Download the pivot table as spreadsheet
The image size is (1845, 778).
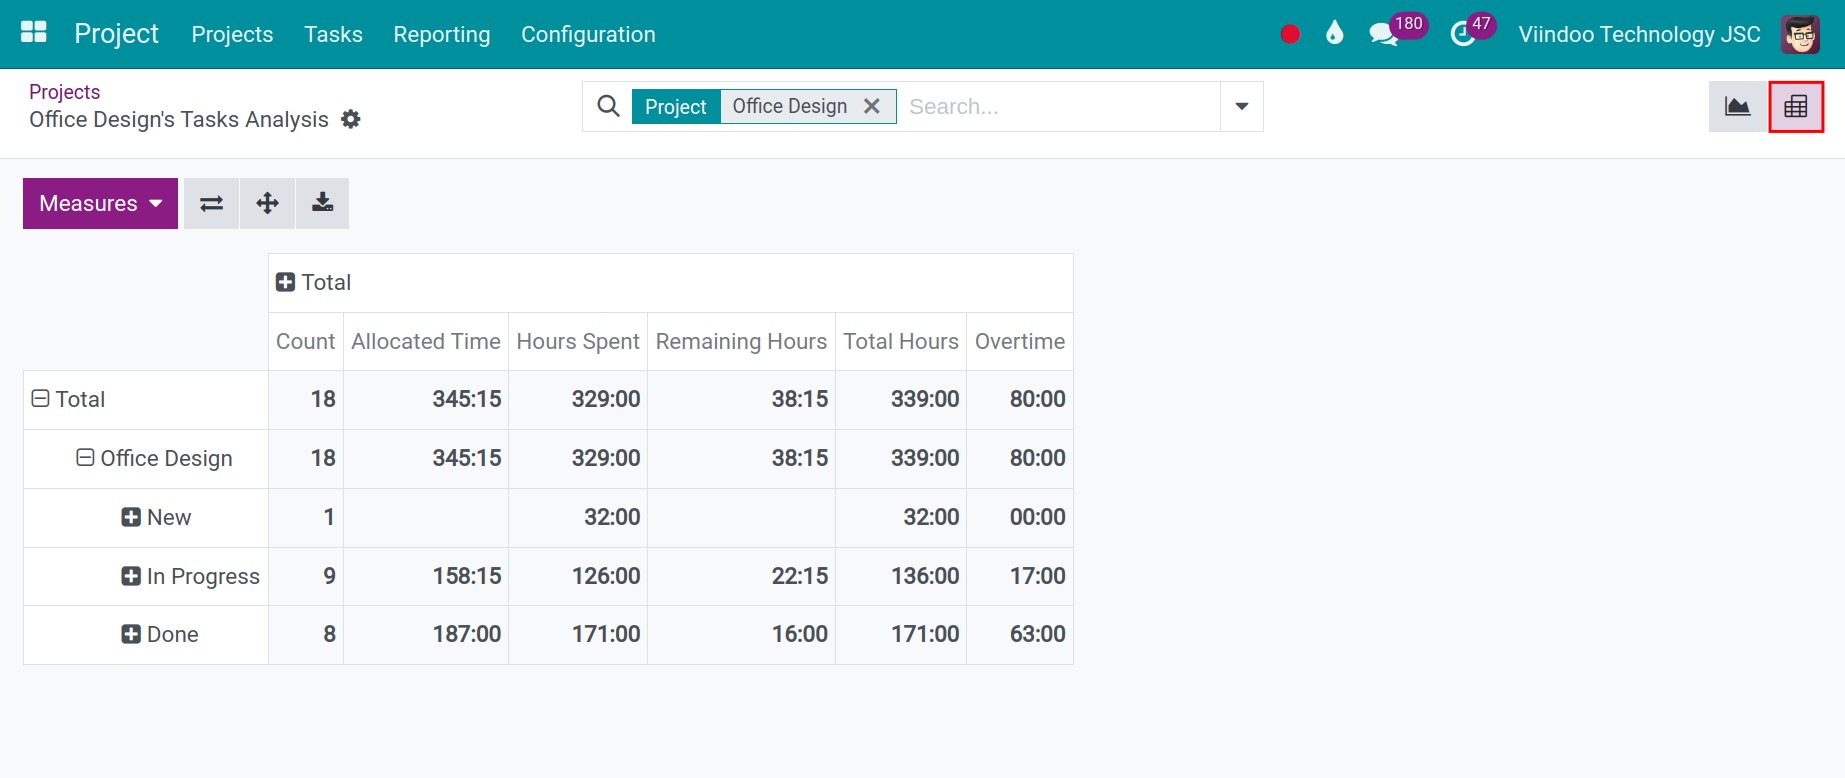[322, 204]
